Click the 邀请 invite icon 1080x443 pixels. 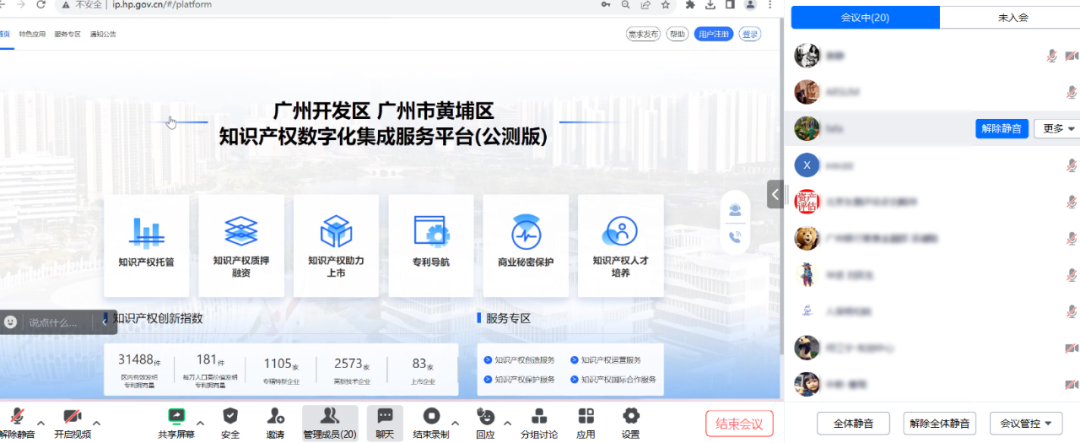[275, 416]
